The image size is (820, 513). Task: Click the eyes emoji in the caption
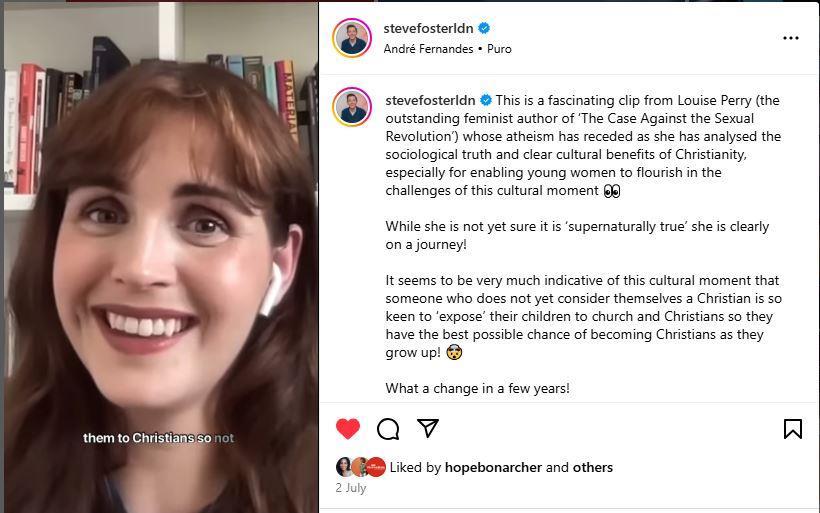tap(612, 191)
